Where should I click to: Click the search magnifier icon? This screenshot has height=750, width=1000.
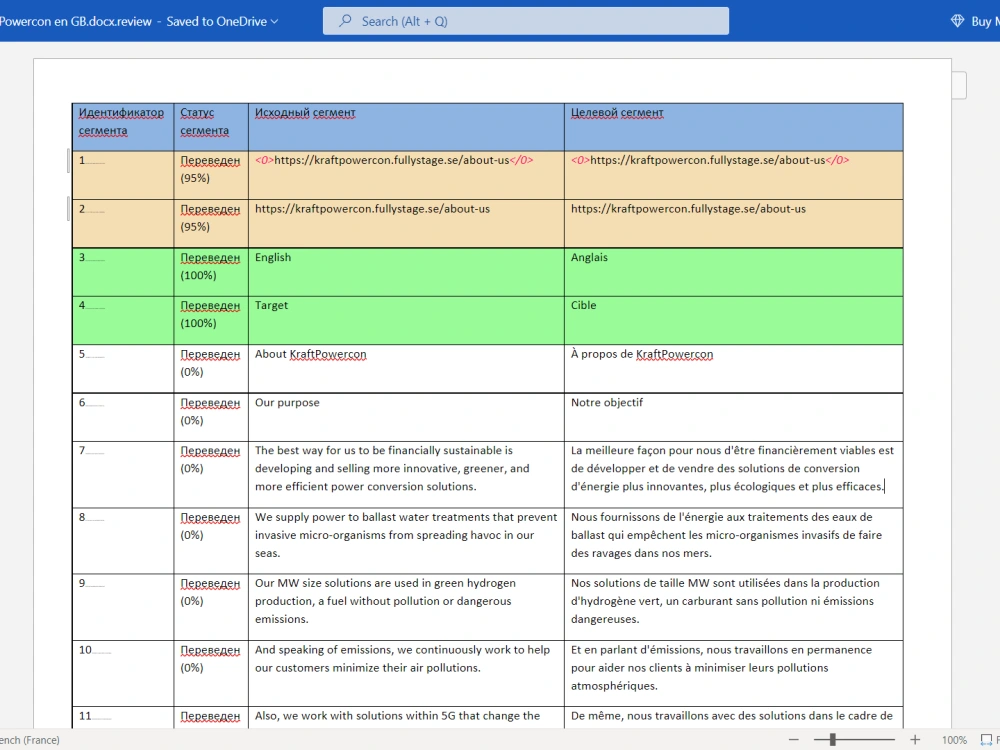pyautogui.click(x=345, y=21)
